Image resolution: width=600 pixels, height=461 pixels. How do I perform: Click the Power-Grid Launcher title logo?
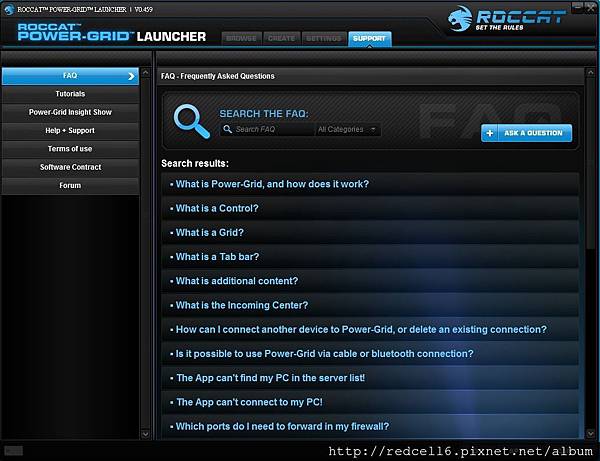[x=112, y=33]
